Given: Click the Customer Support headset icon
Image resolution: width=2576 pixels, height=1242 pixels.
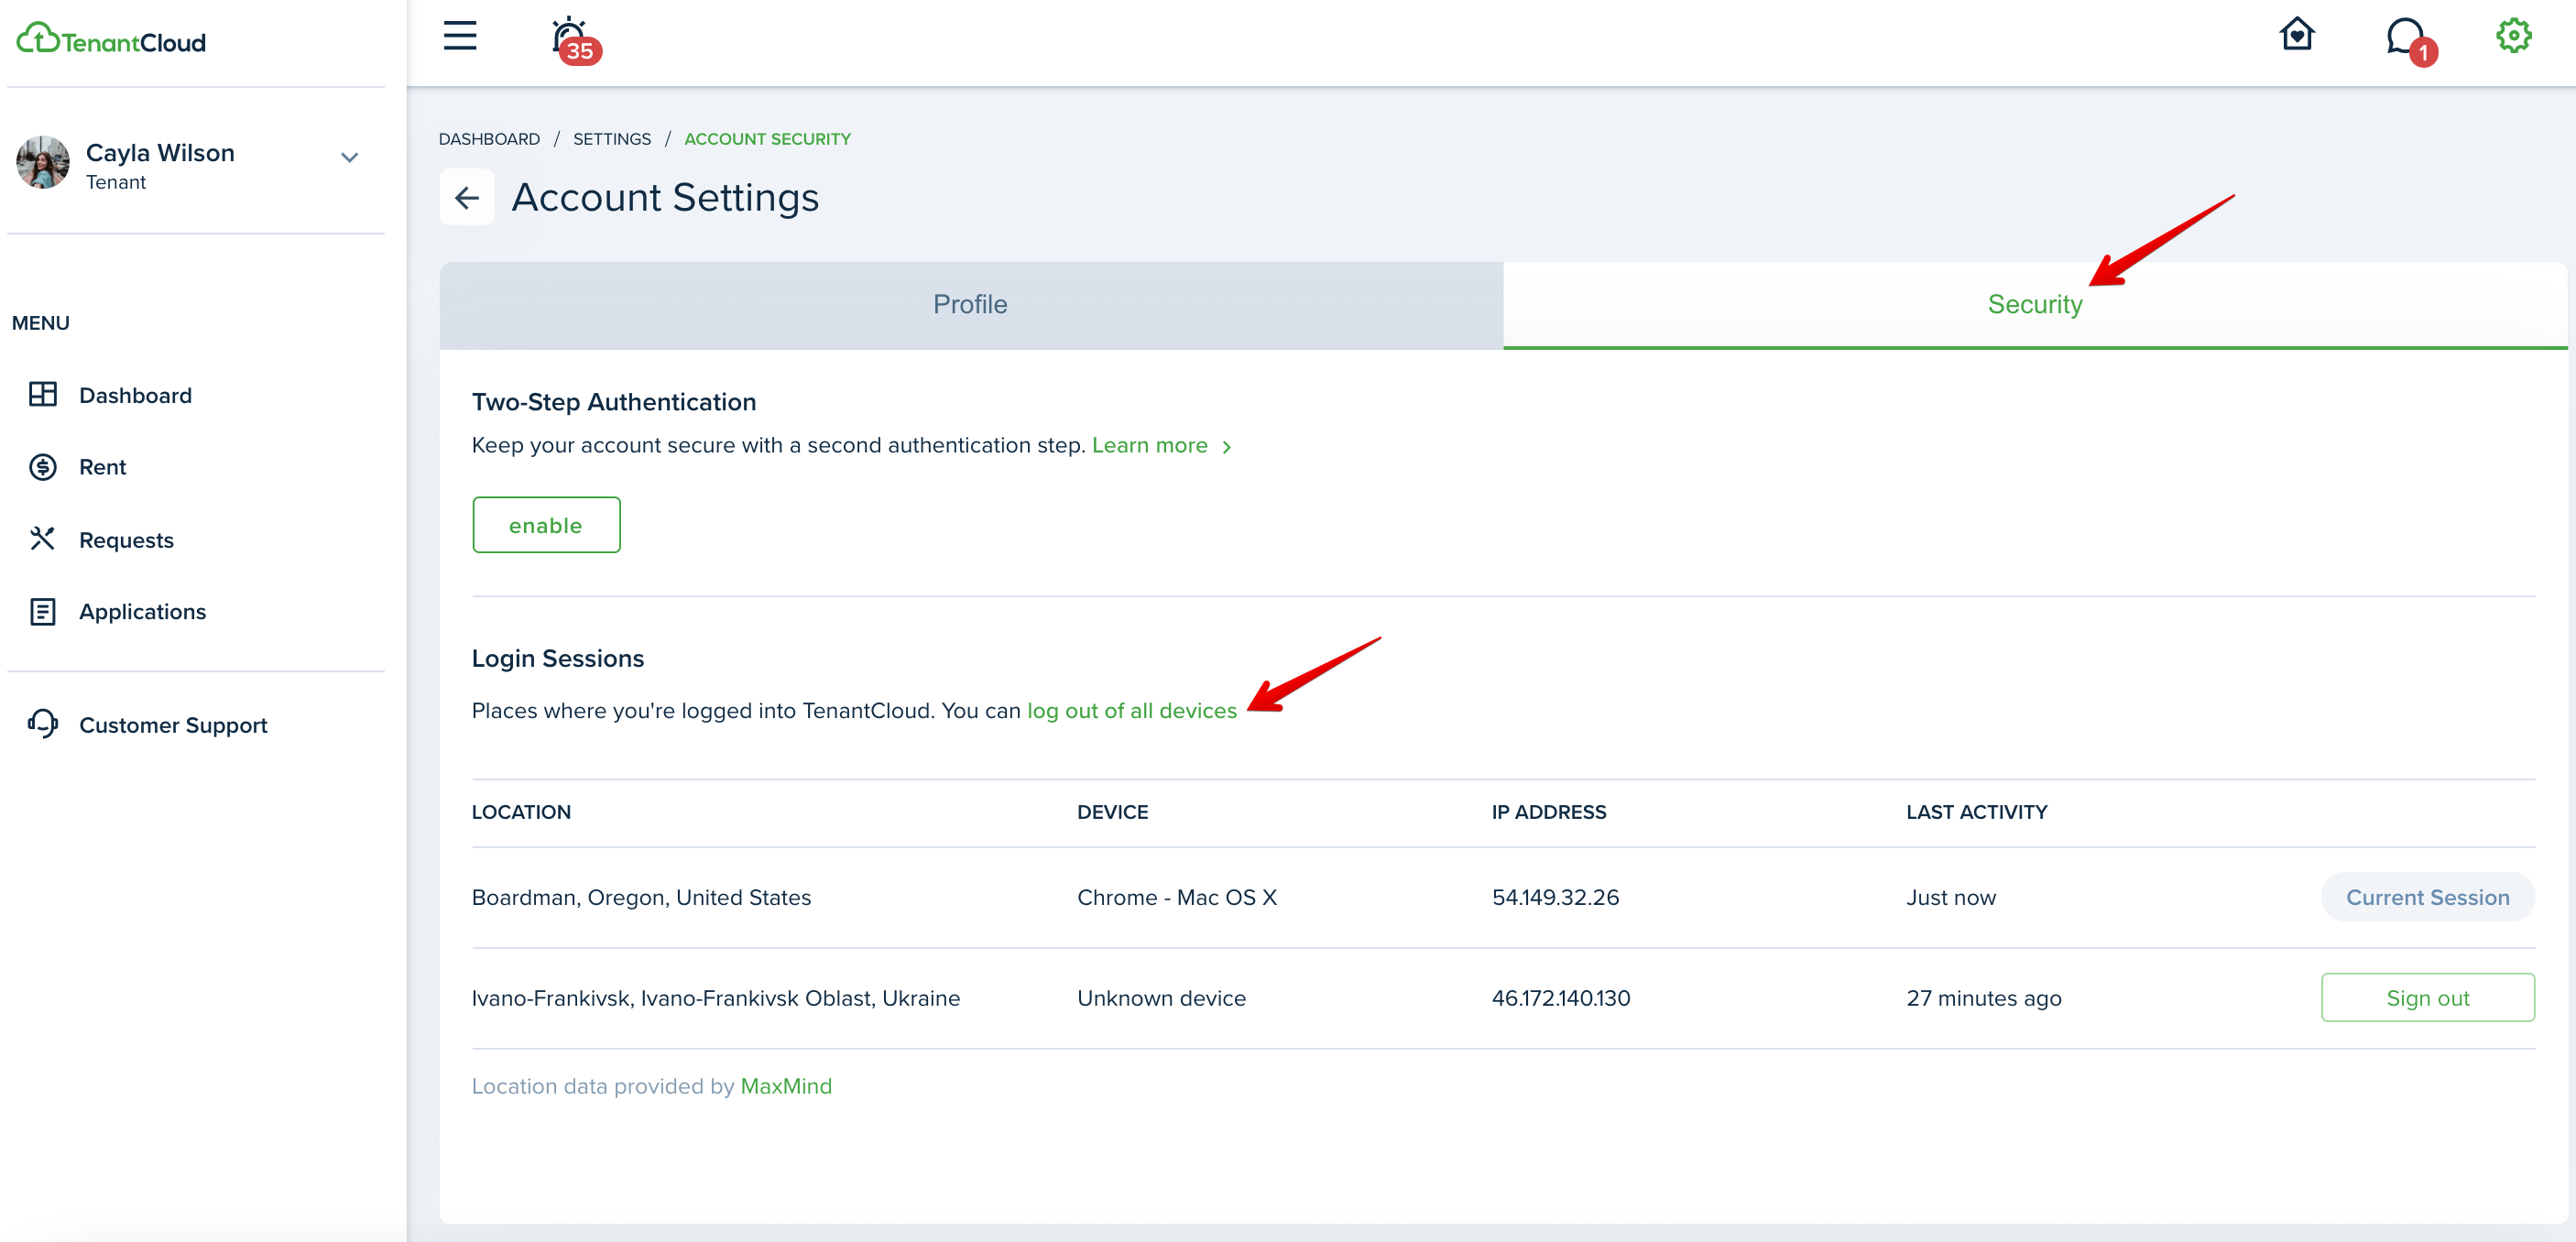Looking at the screenshot, I should click(42, 723).
